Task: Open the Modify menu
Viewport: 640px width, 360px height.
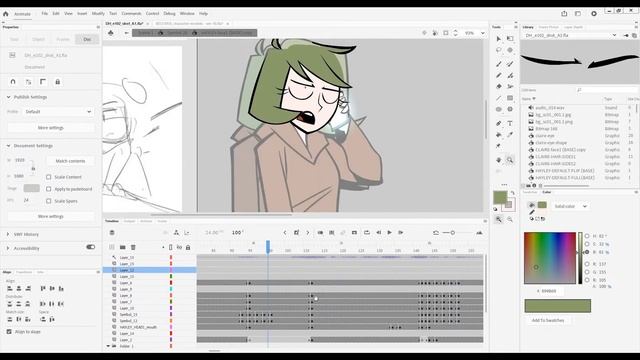Action: pyautogui.click(x=98, y=13)
